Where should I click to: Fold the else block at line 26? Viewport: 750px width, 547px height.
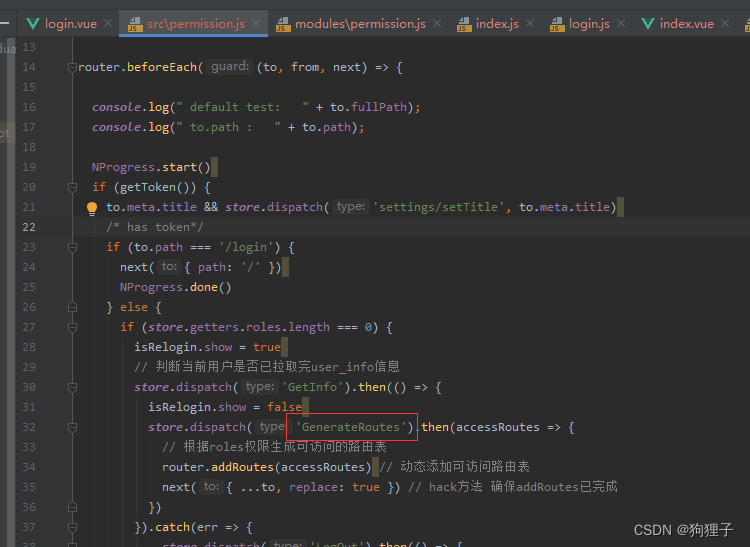tap(72, 307)
